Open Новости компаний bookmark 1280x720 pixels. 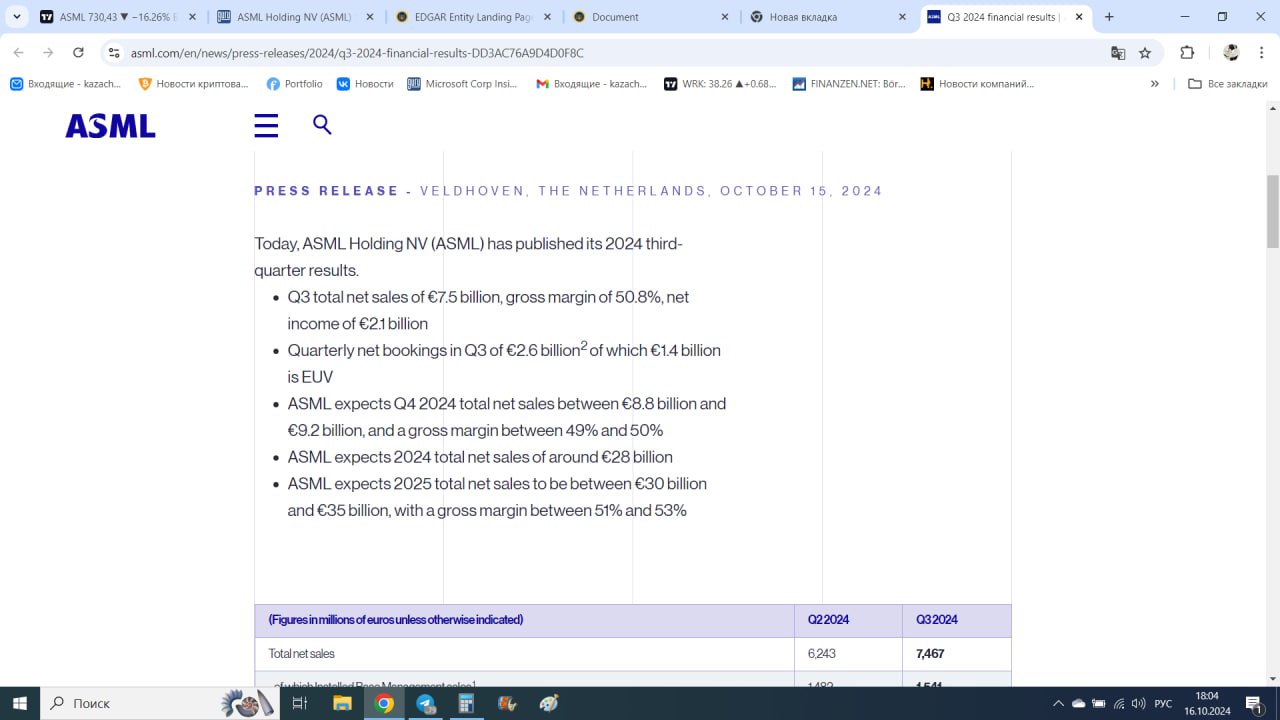point(977,84)
